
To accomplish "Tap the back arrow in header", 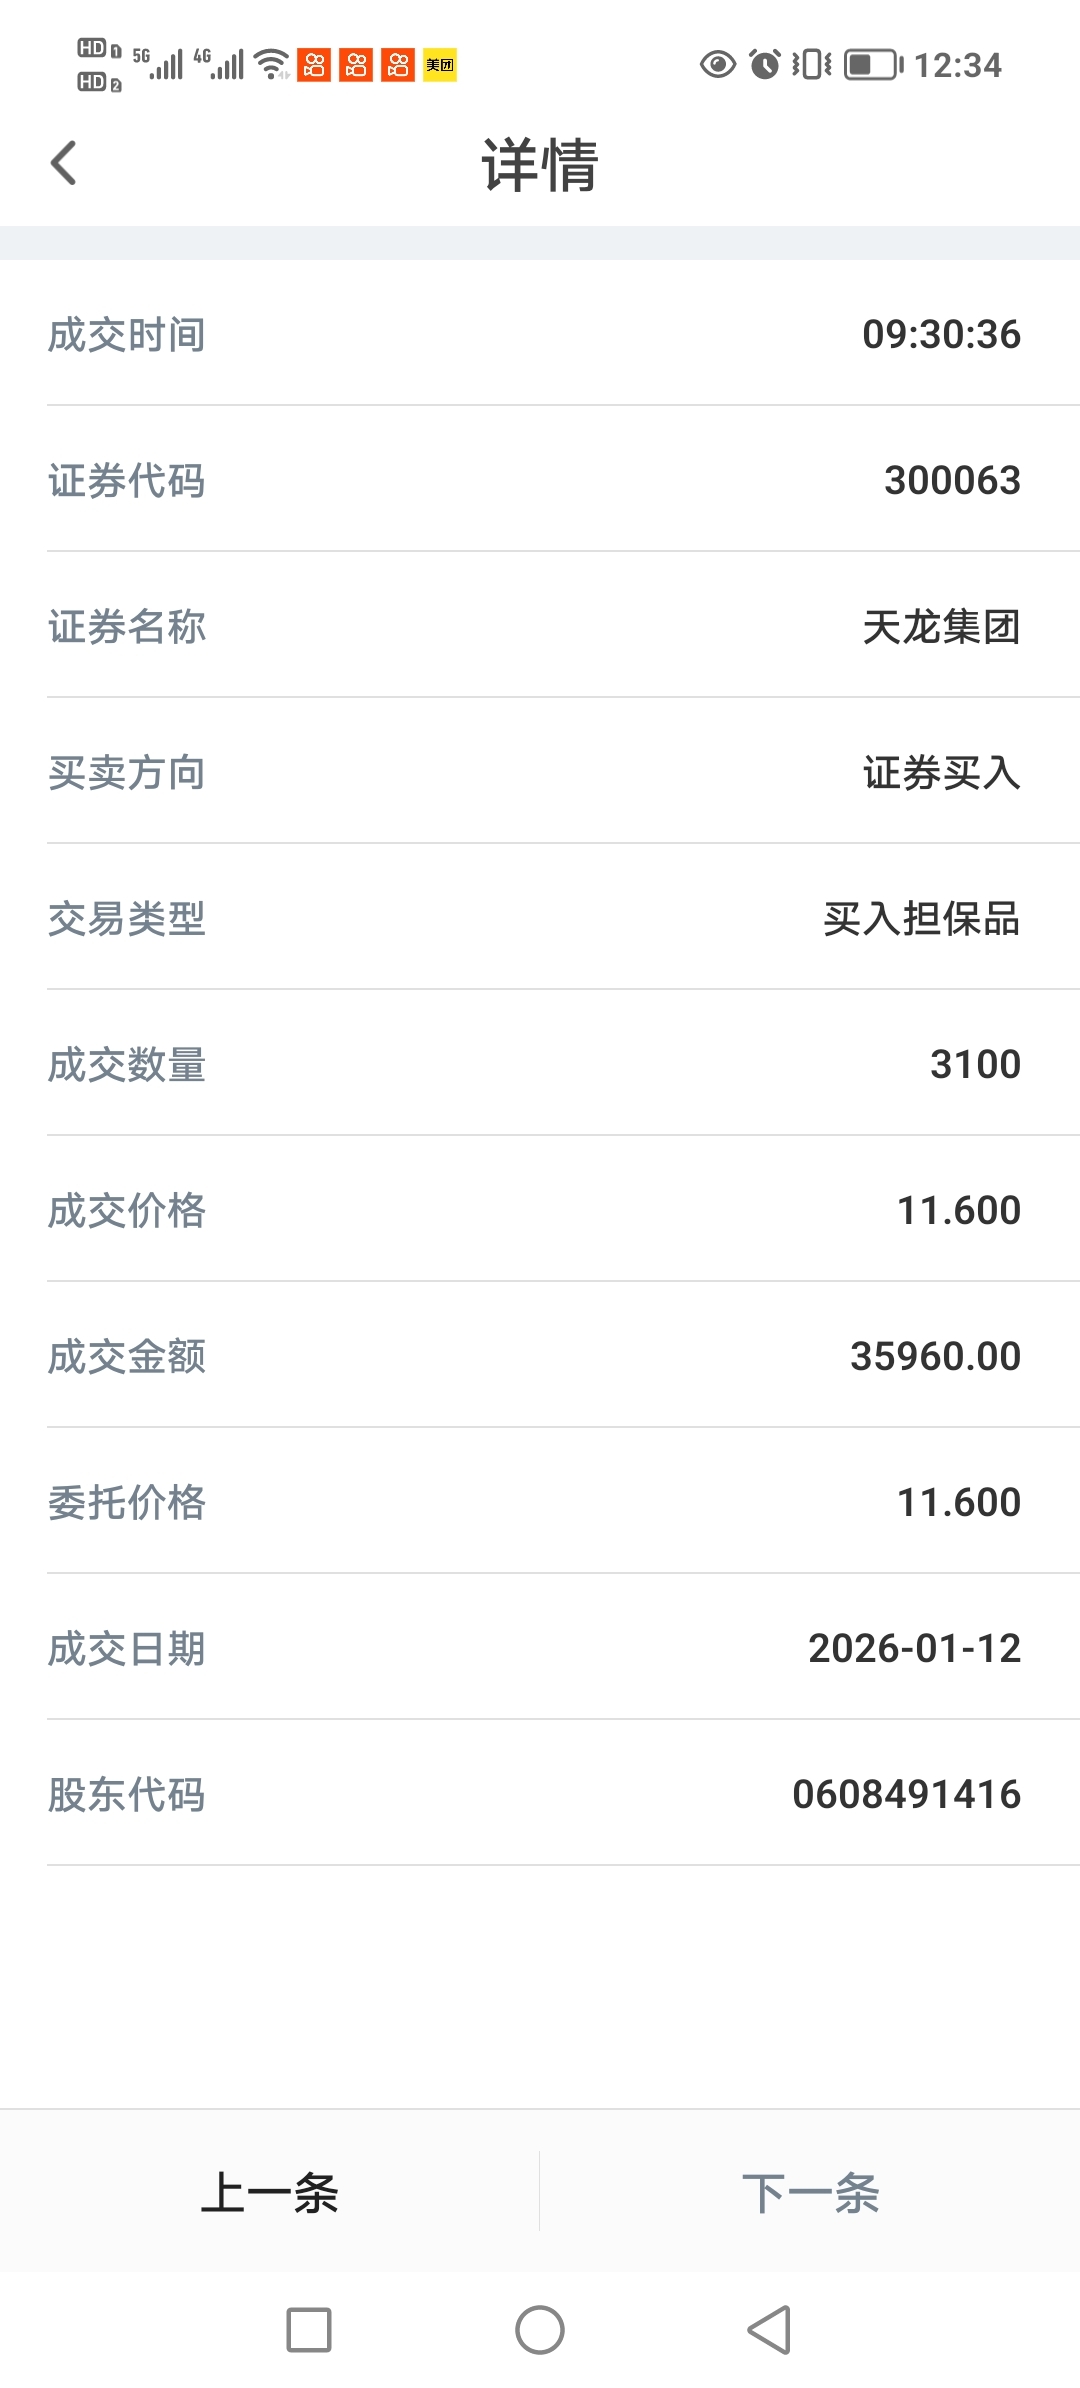I will coord(64,163).
